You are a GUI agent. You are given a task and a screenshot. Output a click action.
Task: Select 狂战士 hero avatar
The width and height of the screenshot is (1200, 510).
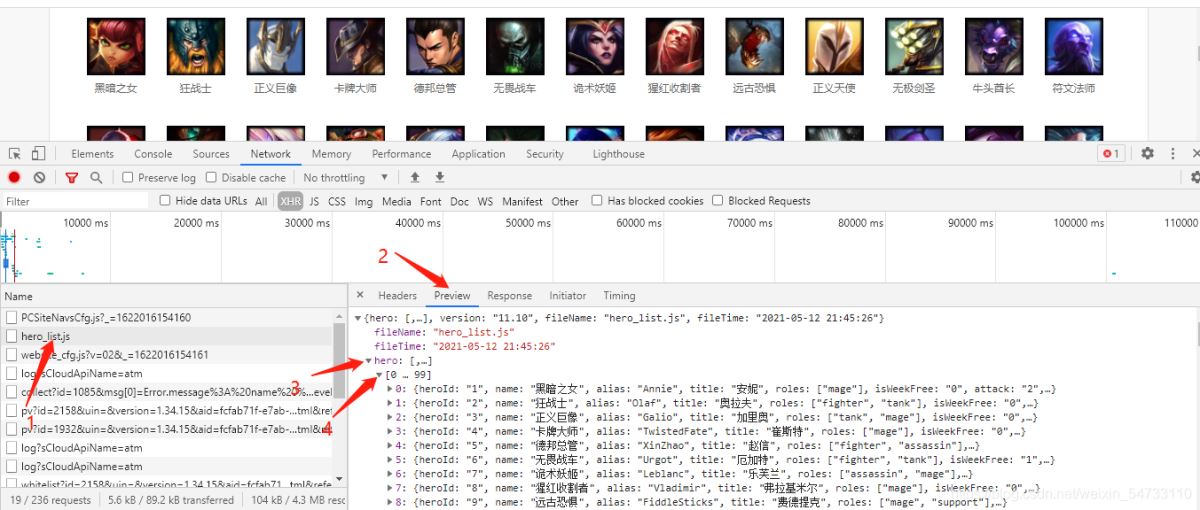click(196, 46)
